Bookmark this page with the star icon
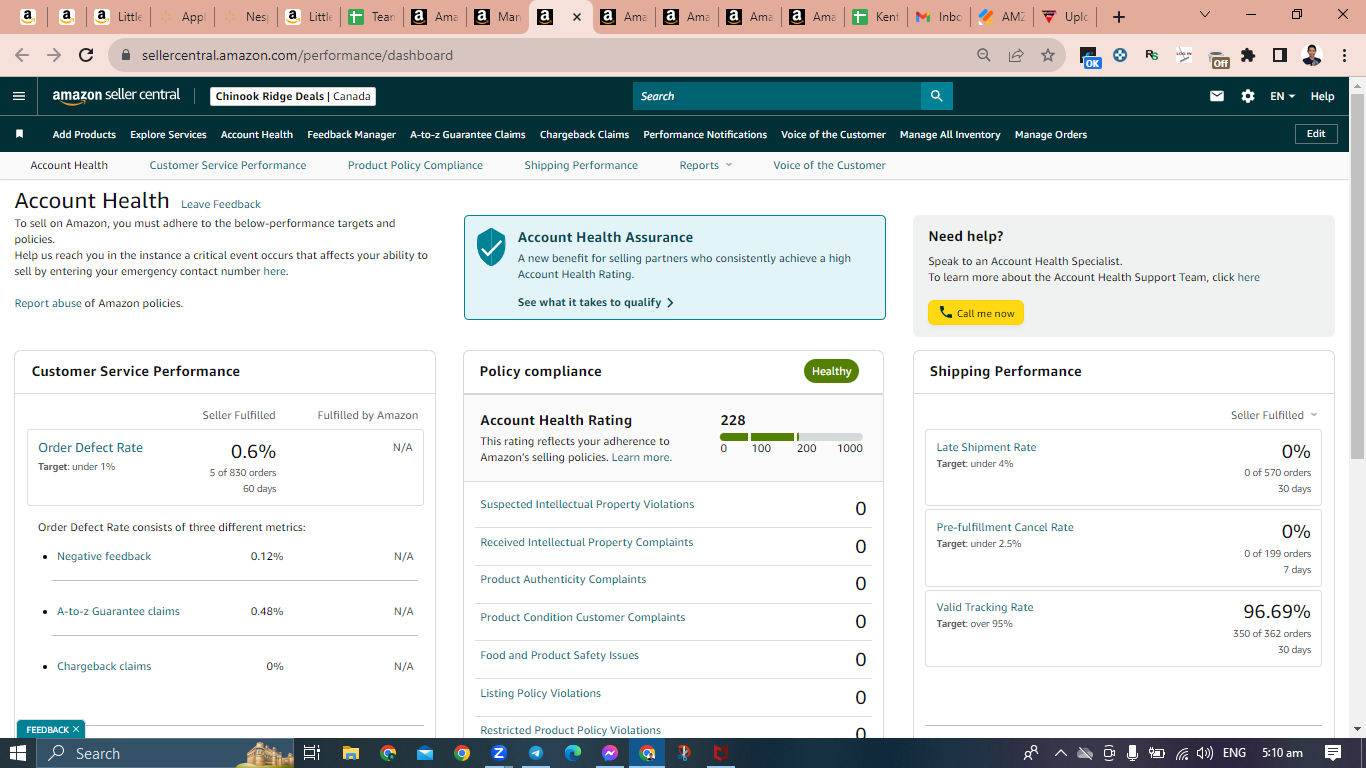The width and height of the screenshot is (1366, 768). coord(1048,55)
